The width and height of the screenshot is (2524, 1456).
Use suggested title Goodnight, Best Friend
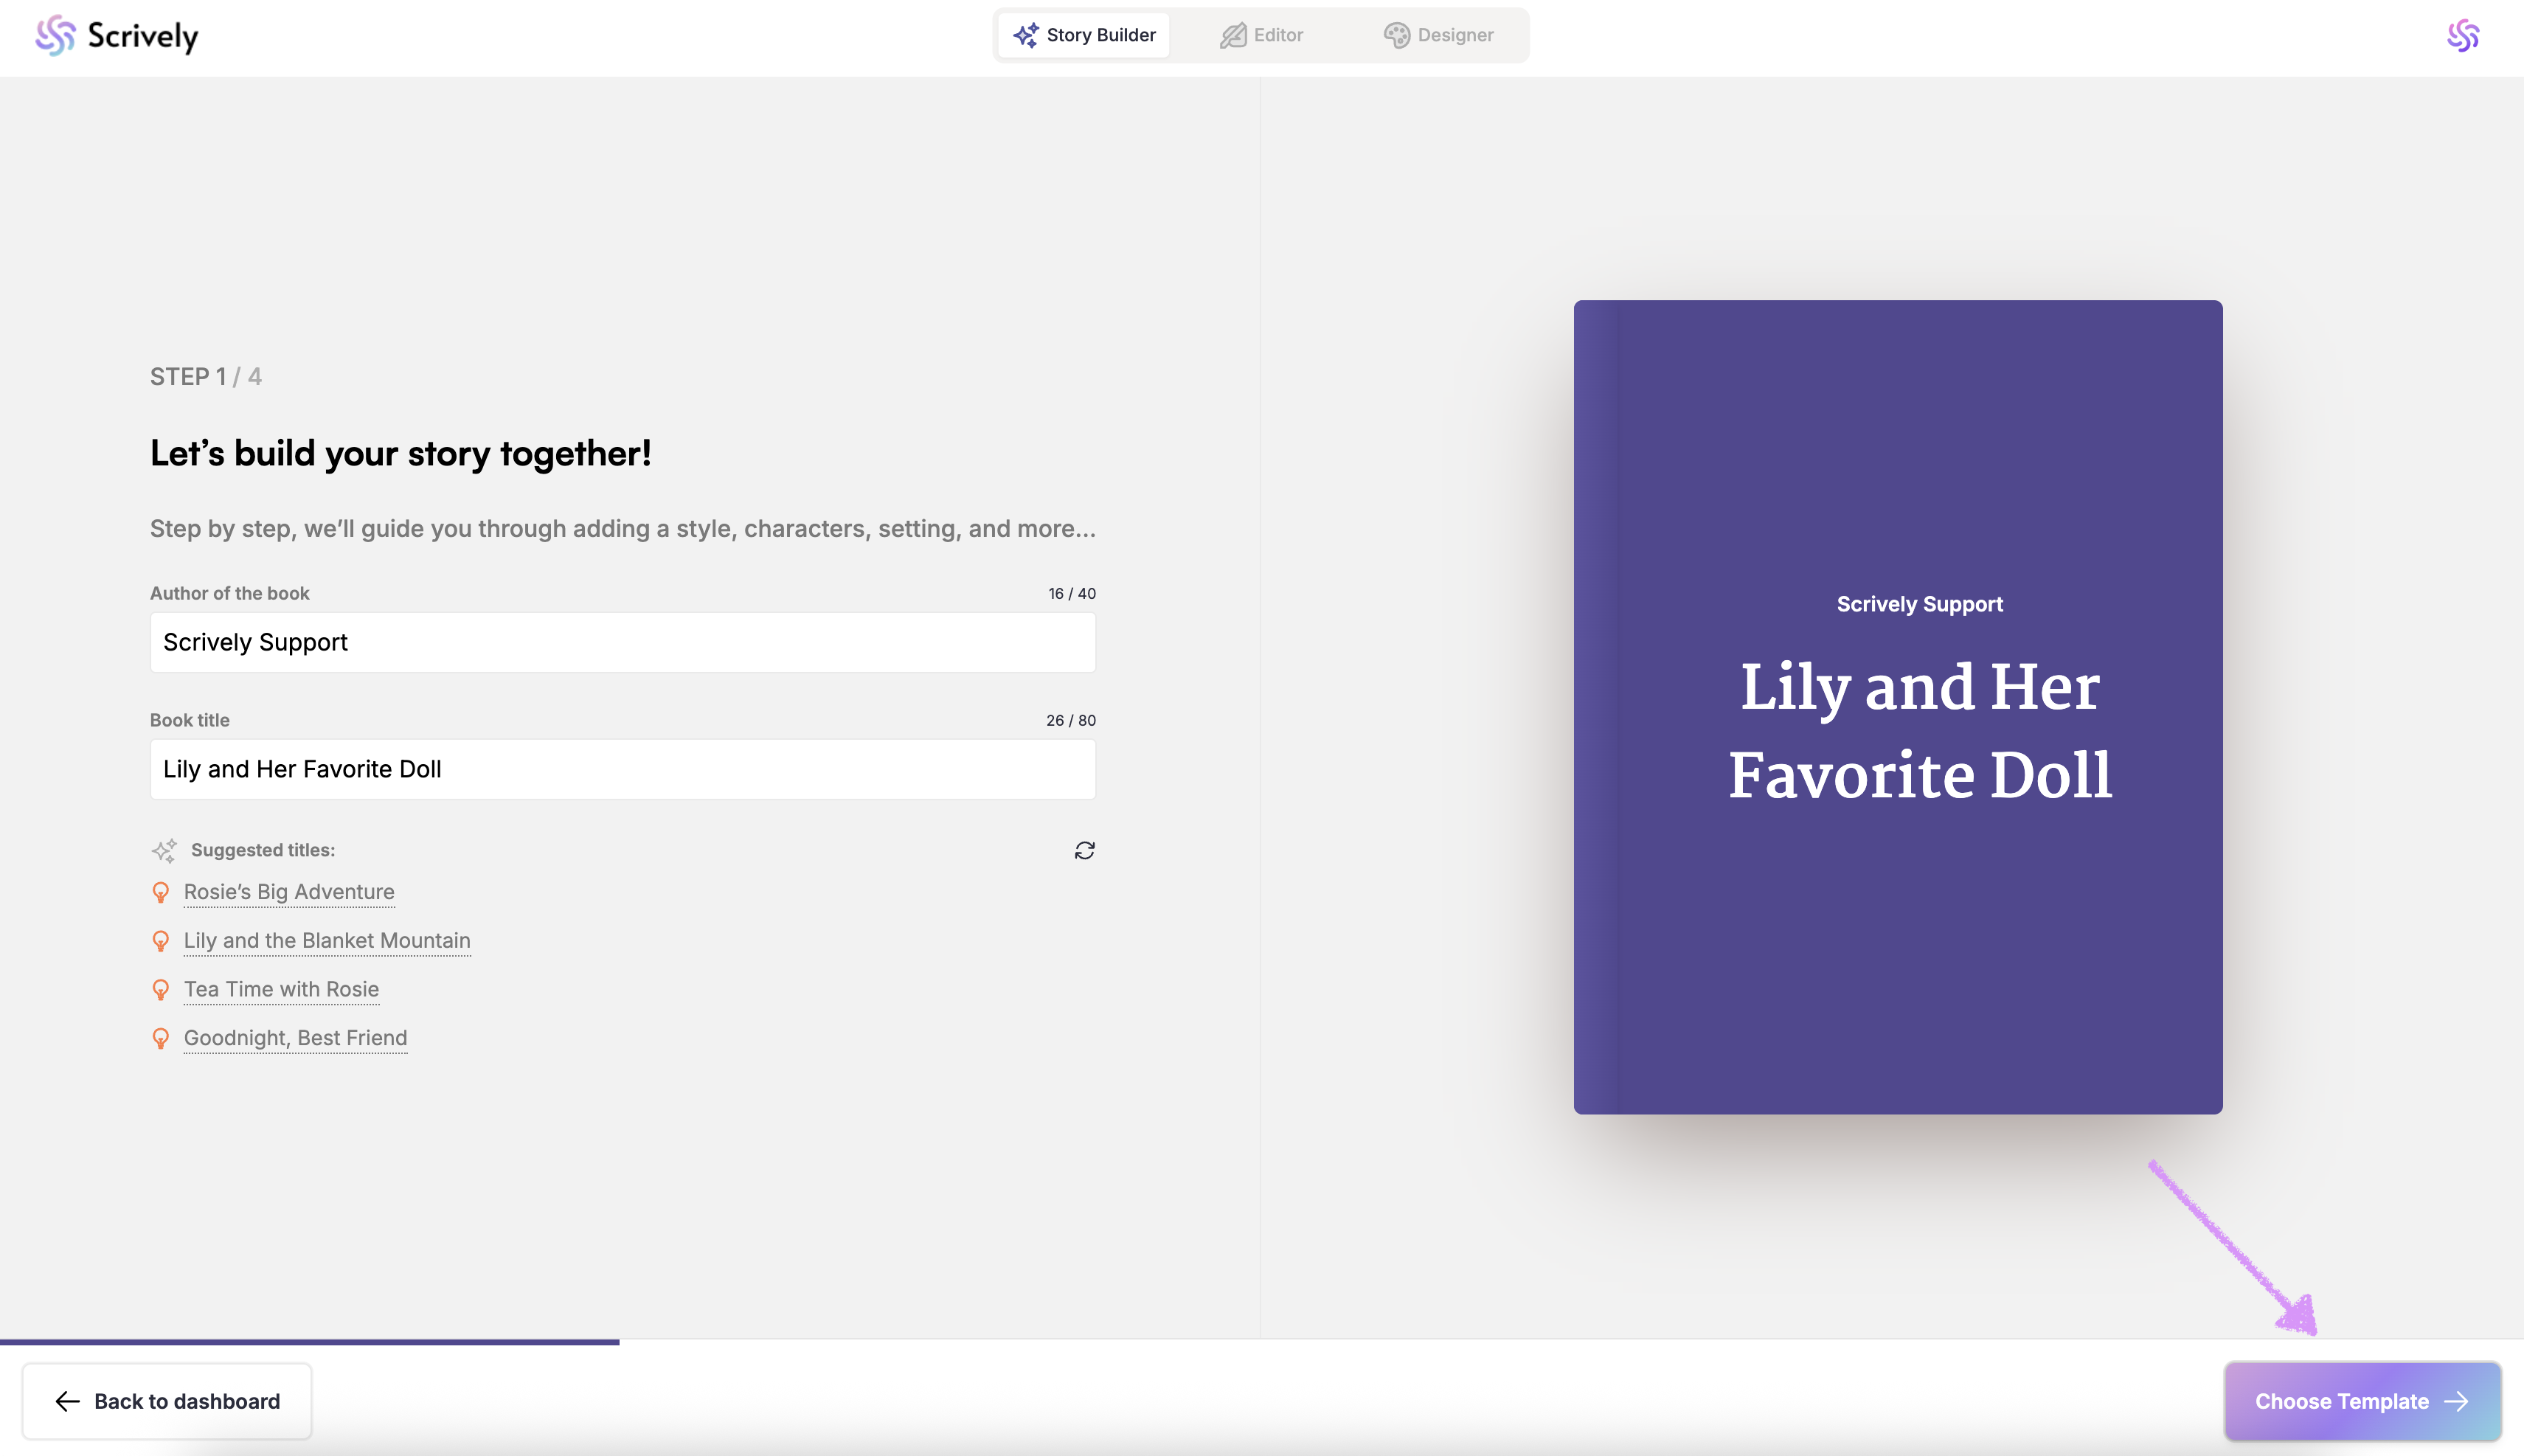(295, 1038)
